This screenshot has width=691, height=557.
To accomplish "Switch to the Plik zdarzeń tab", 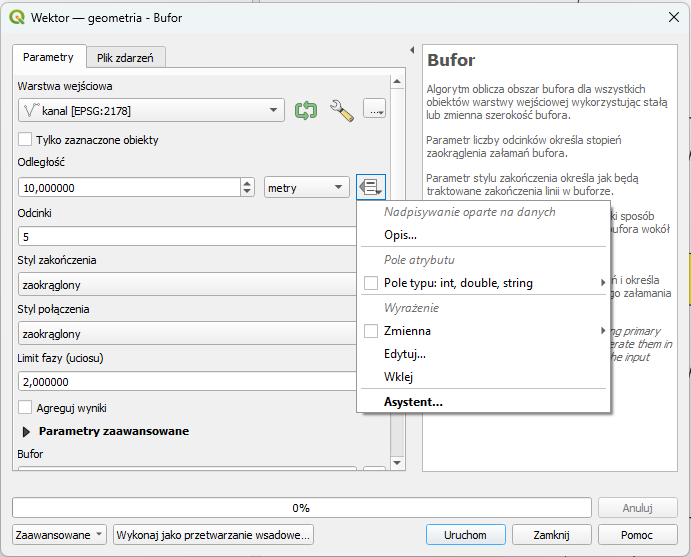I will (125, 58).
